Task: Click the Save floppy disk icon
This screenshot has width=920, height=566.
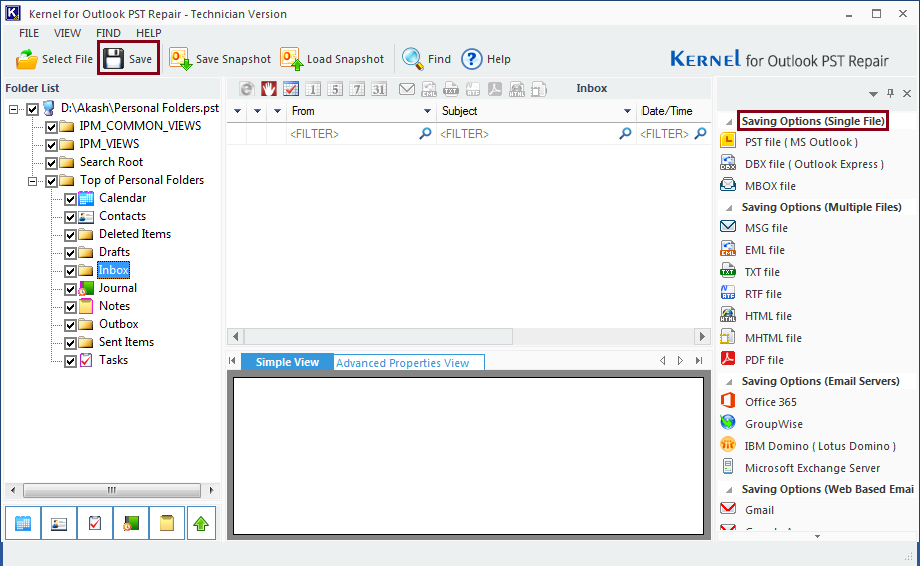Action: pyautogui.click(x=113, y=59)
